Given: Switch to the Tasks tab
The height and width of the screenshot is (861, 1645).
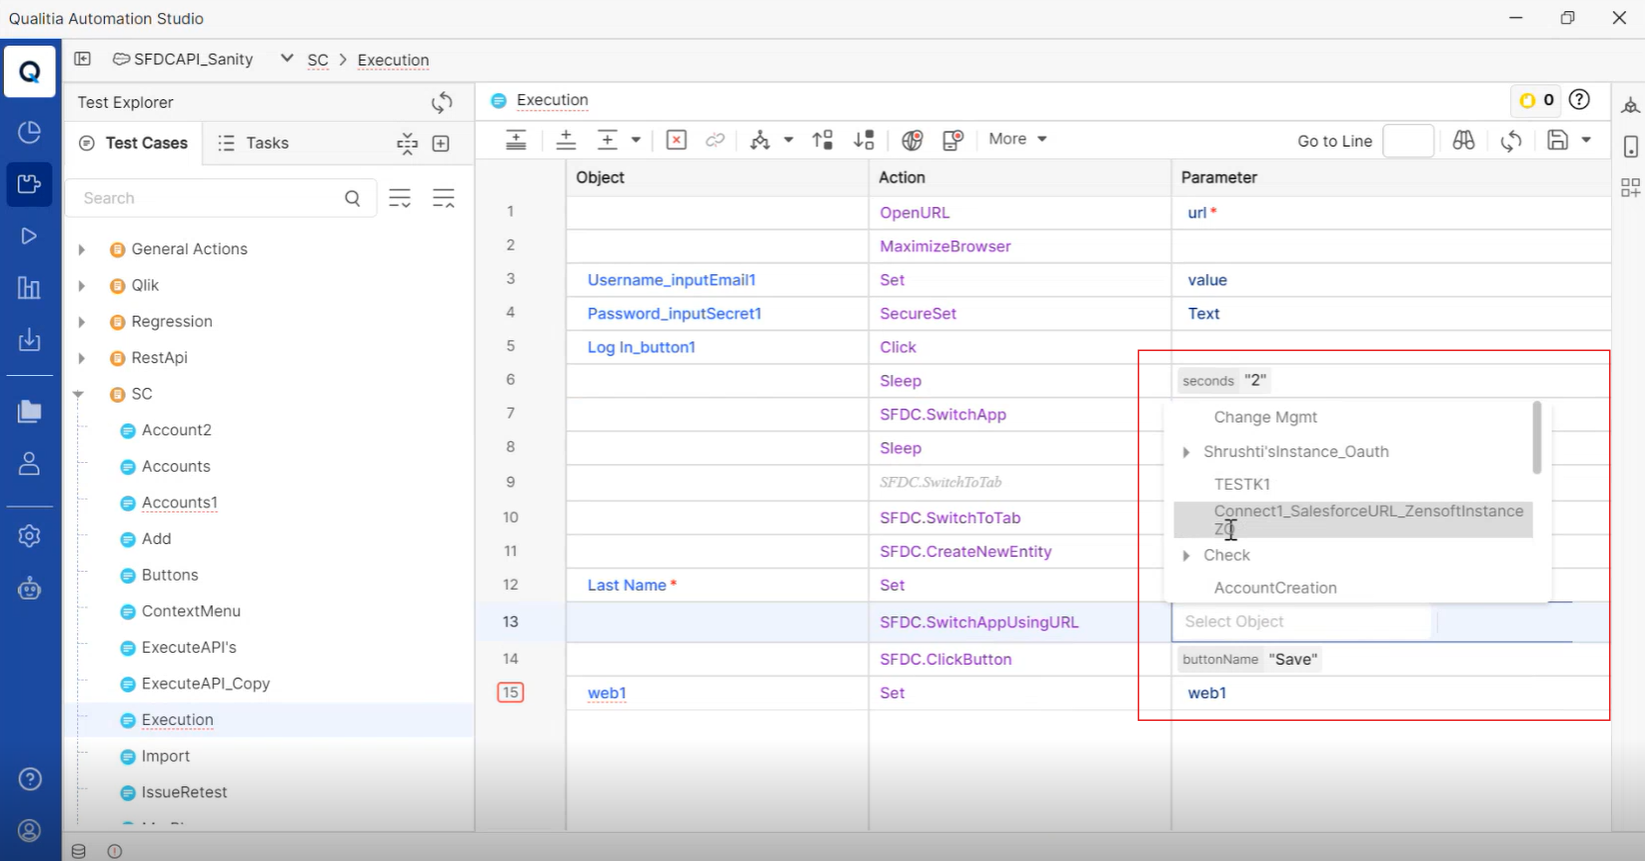Looking at the screenshot, I should 254,143.
